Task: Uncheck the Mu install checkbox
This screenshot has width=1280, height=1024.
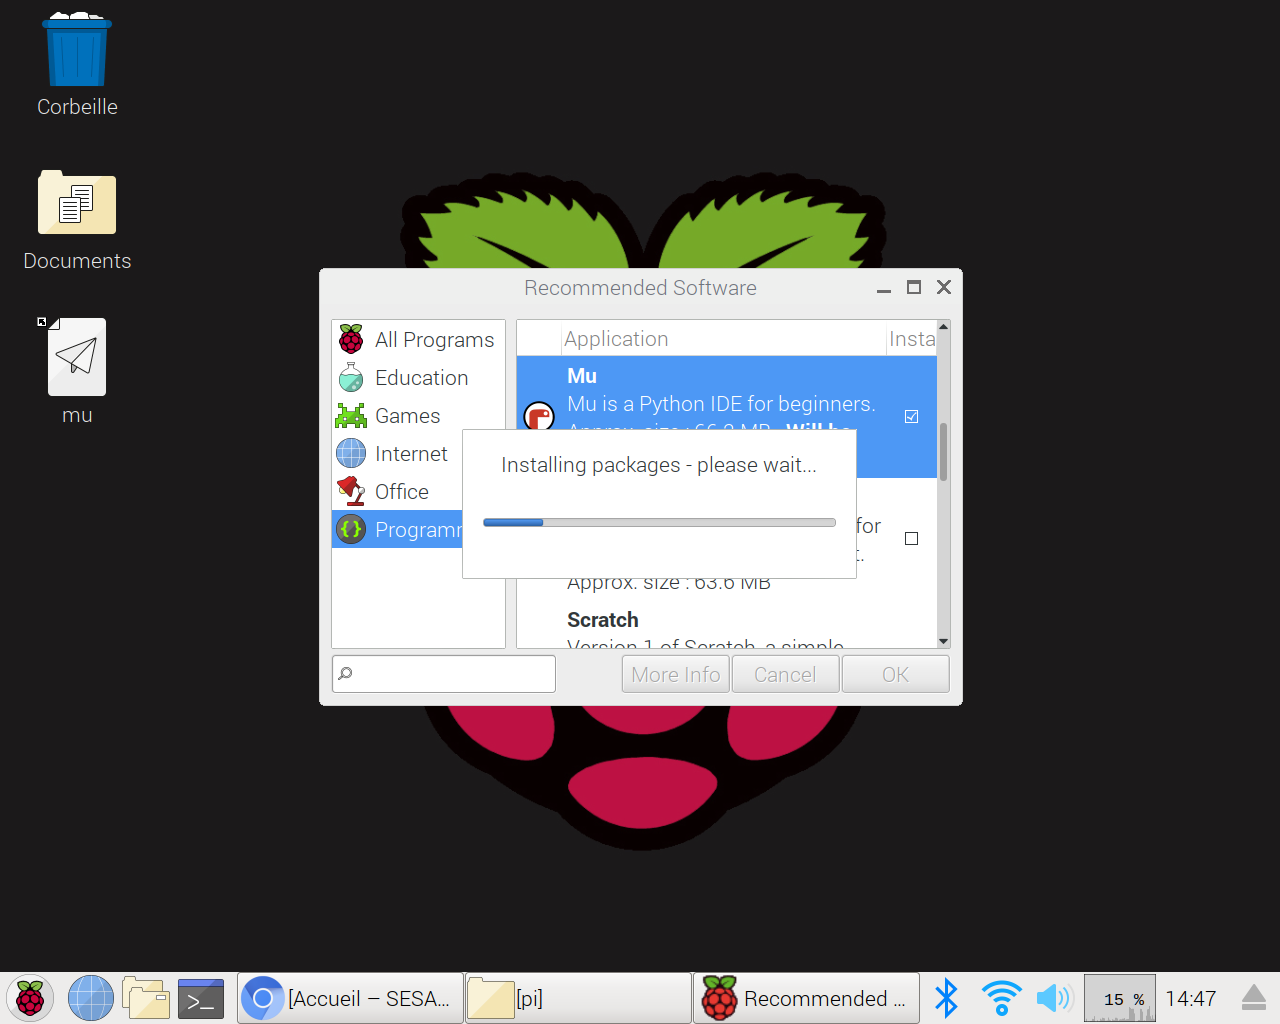Action: coord(911,416)
